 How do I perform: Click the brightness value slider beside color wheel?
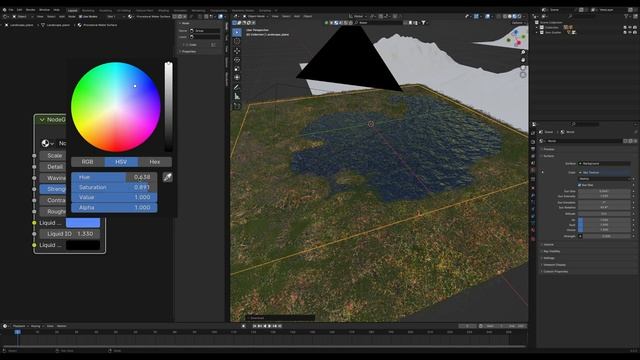168,107
